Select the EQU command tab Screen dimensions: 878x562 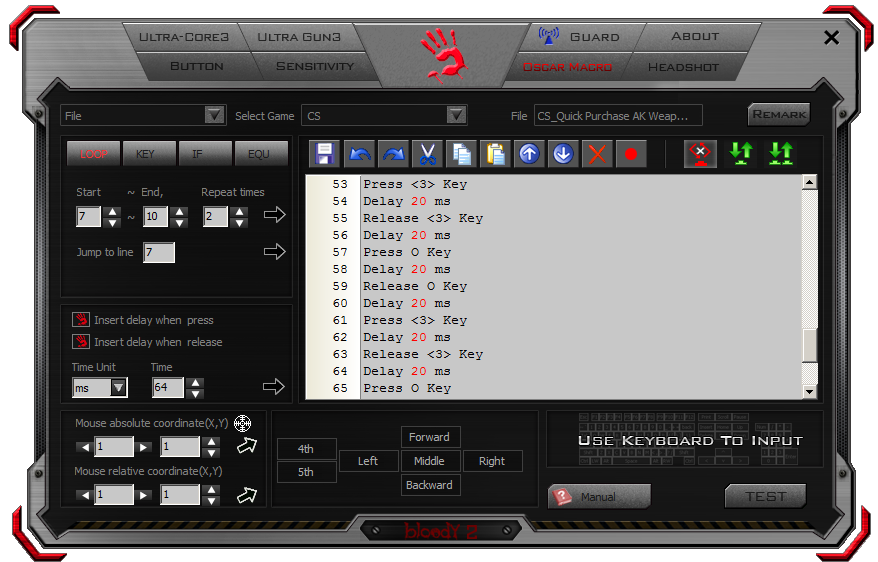click(x=259, y=153)
